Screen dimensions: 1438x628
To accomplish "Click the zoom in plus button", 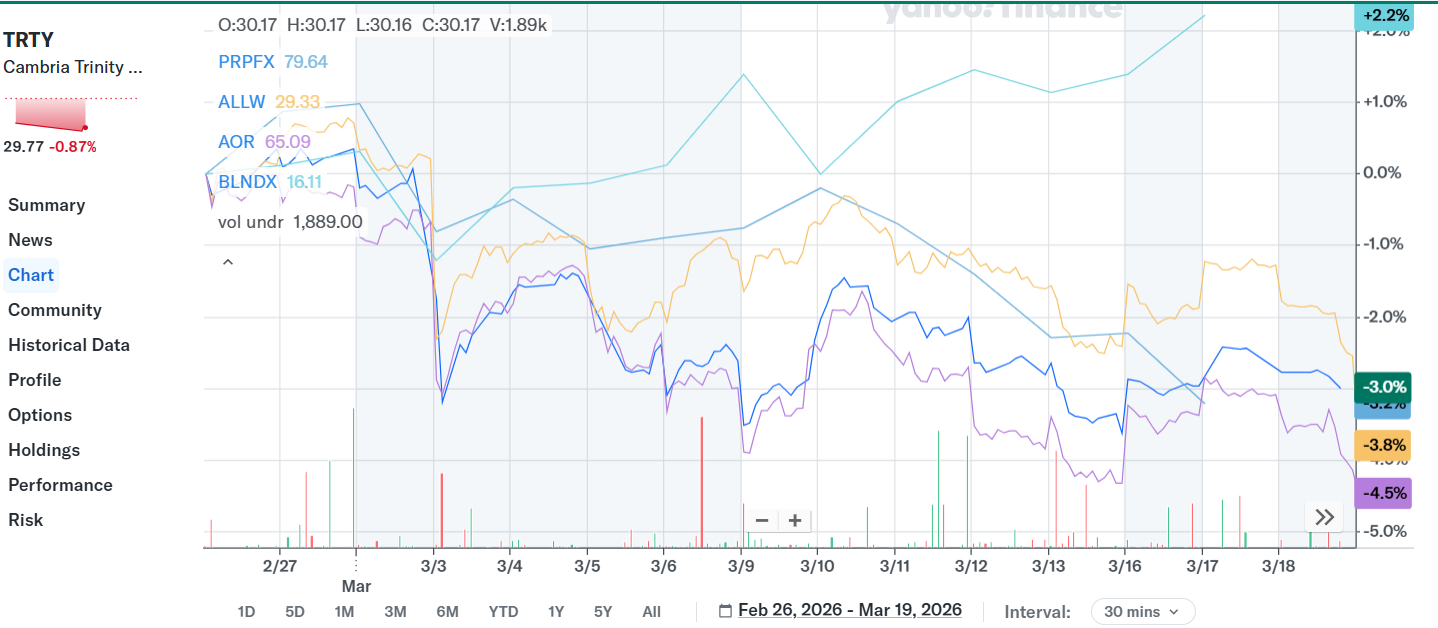I will pyautogui.click(x=795, y=520).
